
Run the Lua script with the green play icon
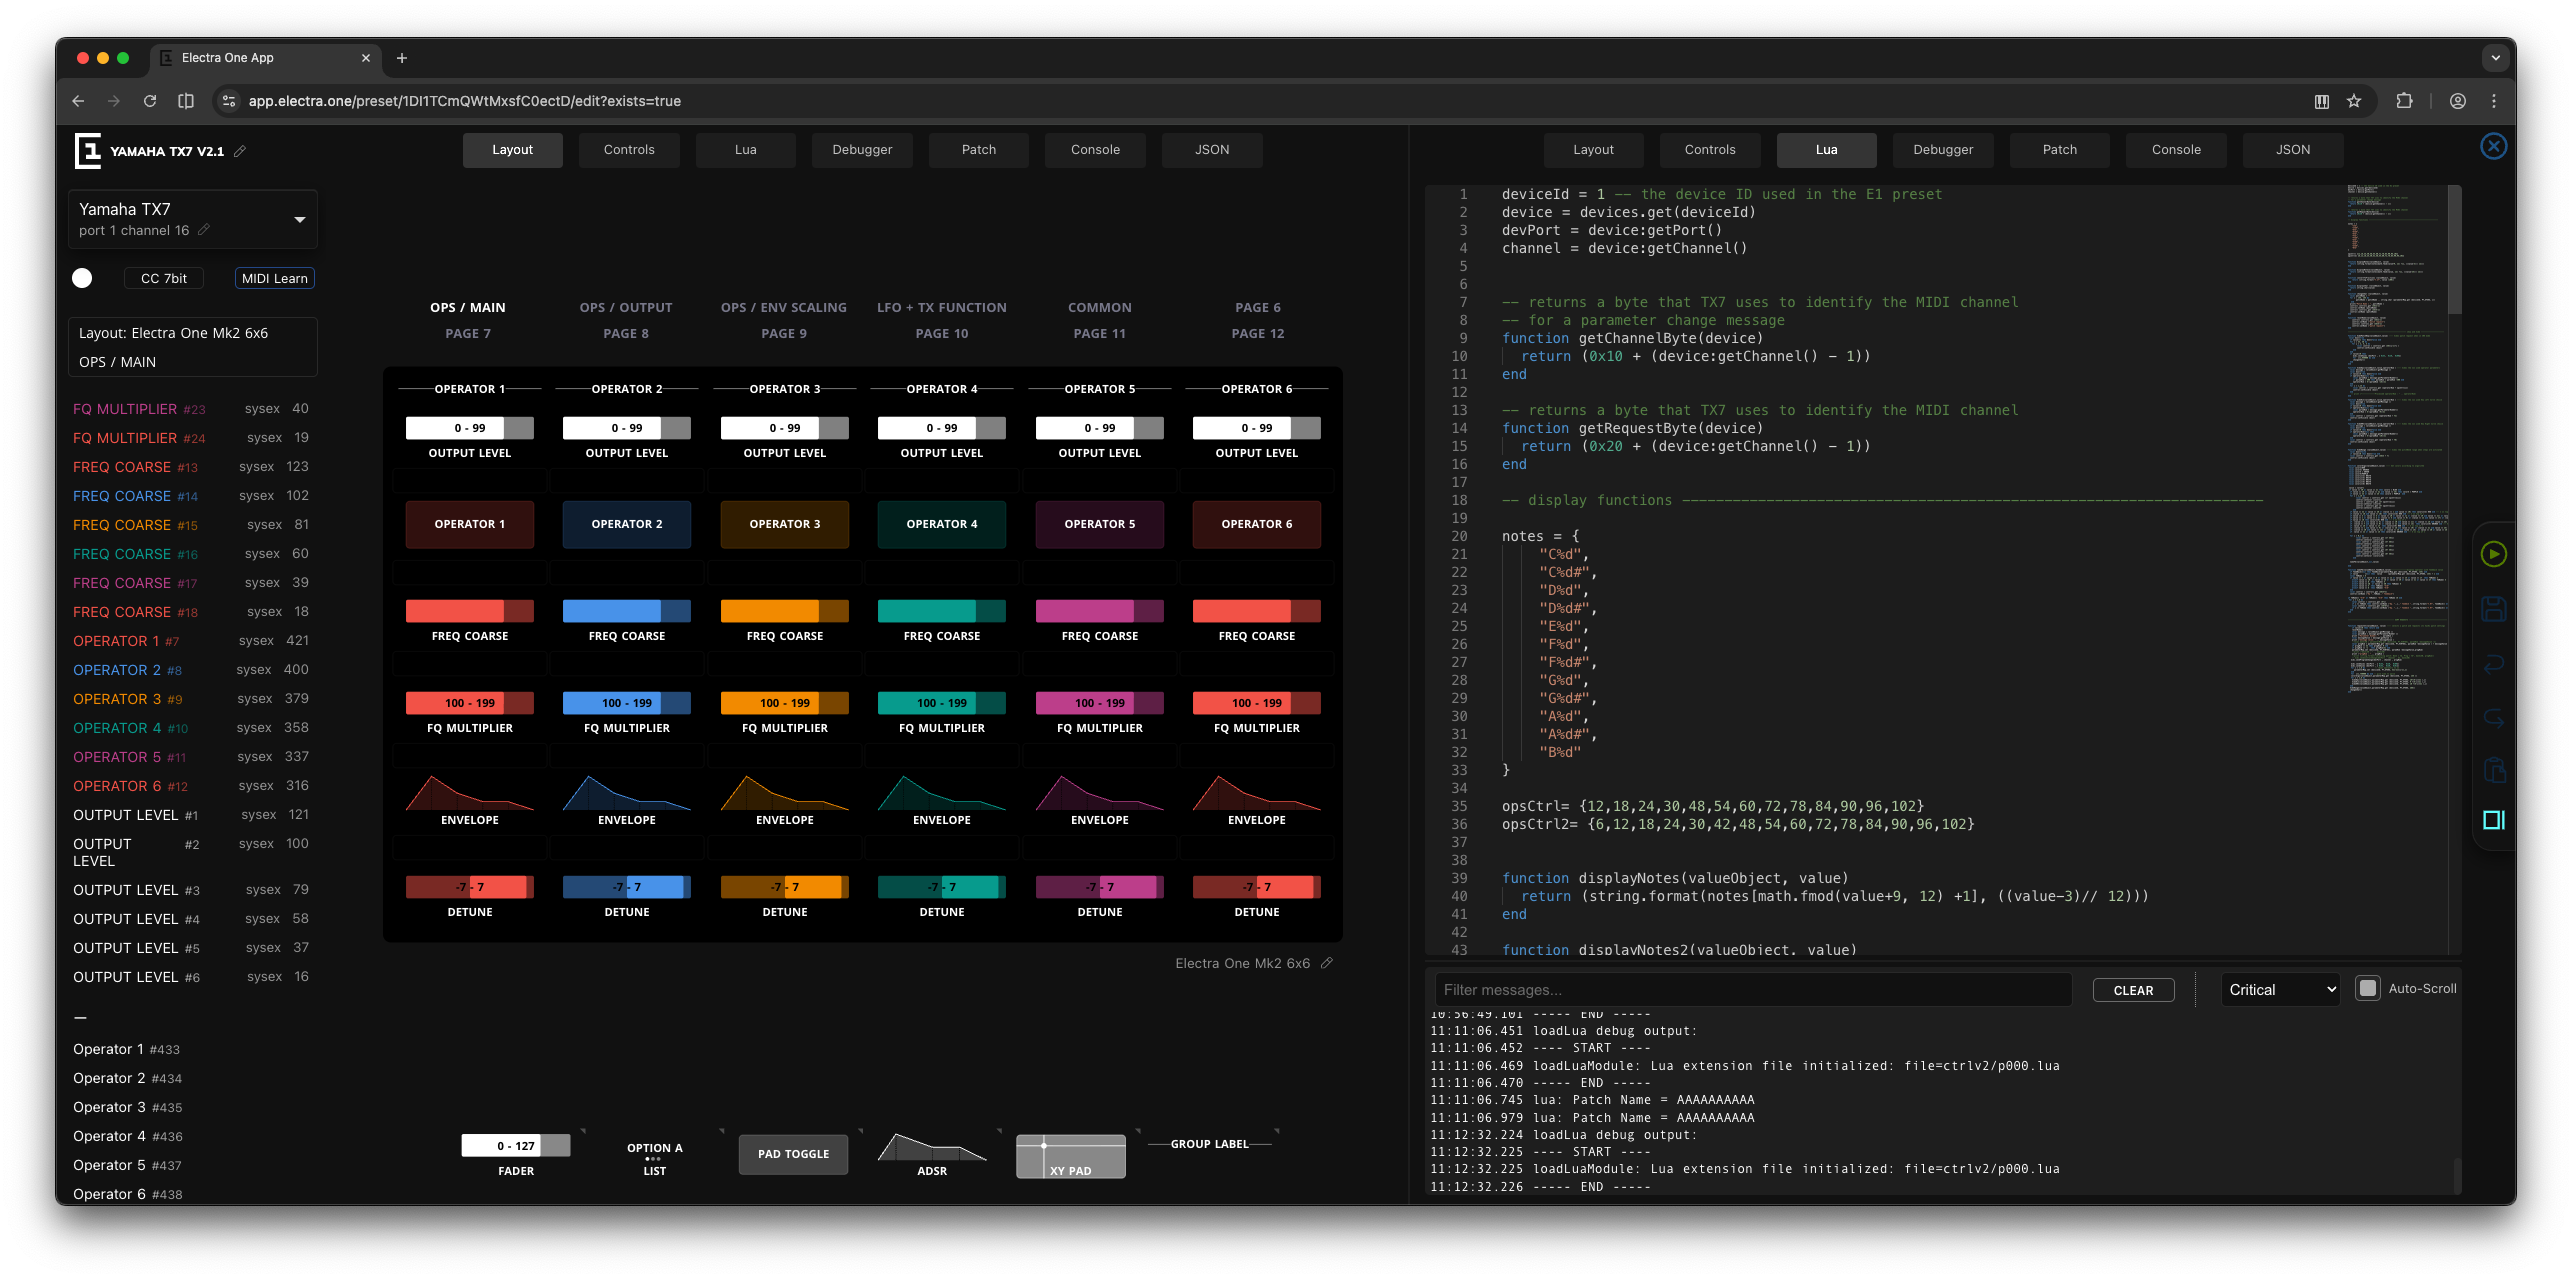pos(2493,554)
